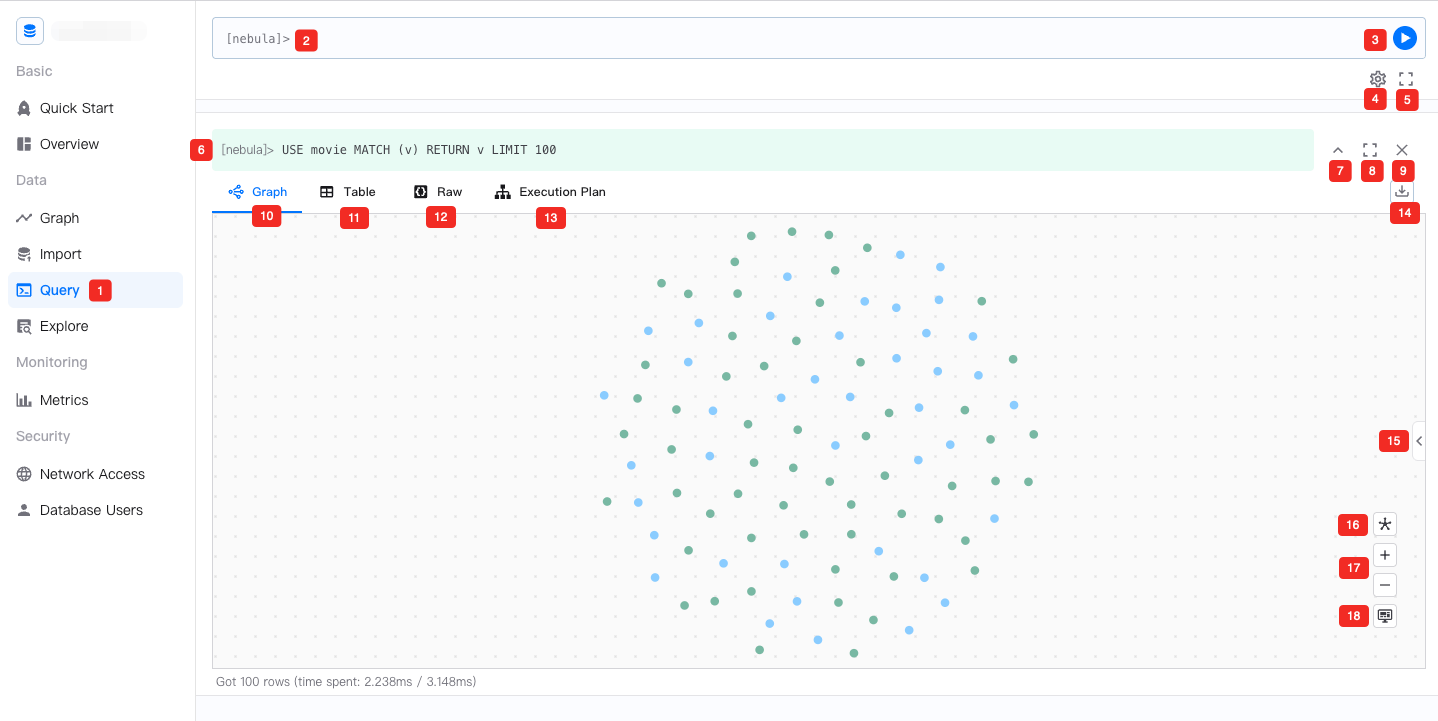
Task: Click in the nebula query input field
Action: 800,39
